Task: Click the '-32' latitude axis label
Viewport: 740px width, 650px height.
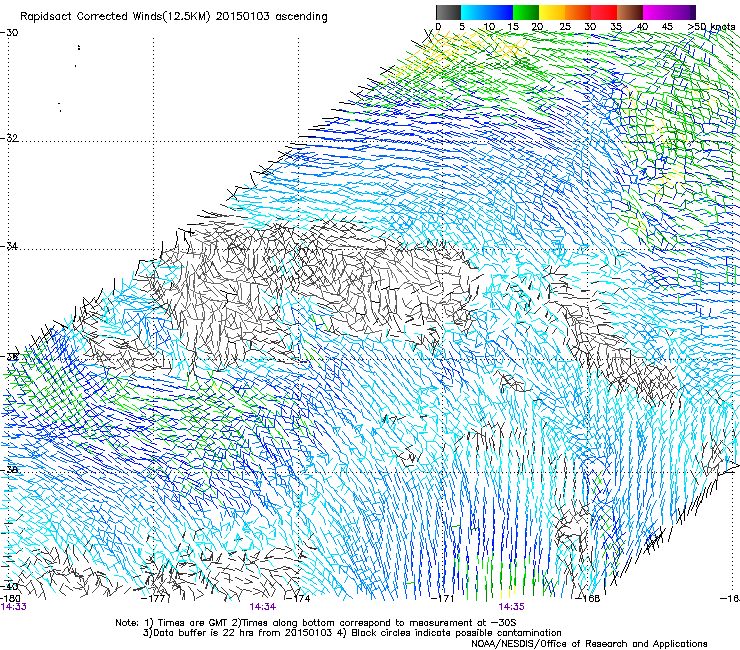Action: coord(9,138)
